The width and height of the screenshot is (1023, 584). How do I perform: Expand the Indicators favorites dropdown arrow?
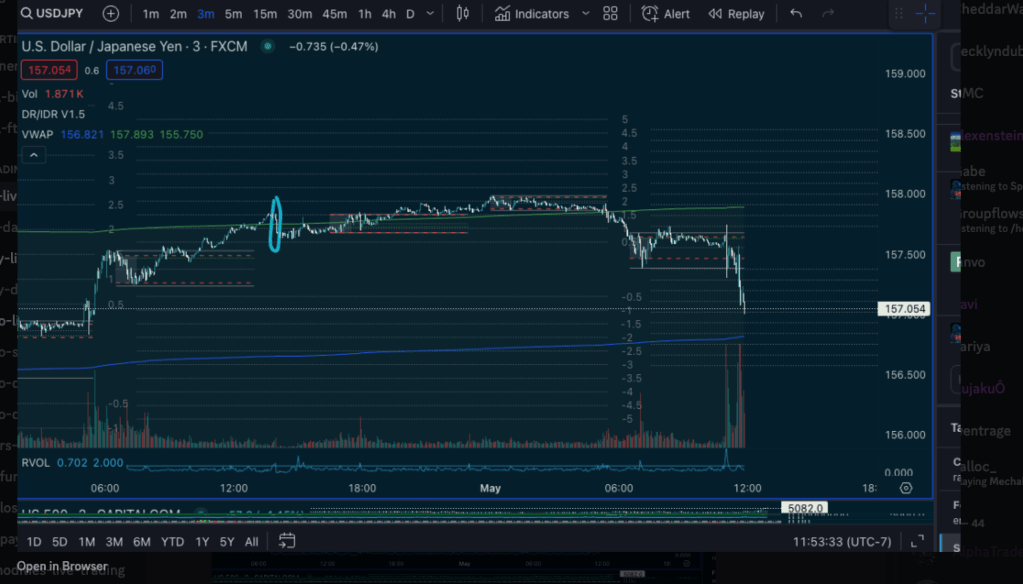coord(585,14)
